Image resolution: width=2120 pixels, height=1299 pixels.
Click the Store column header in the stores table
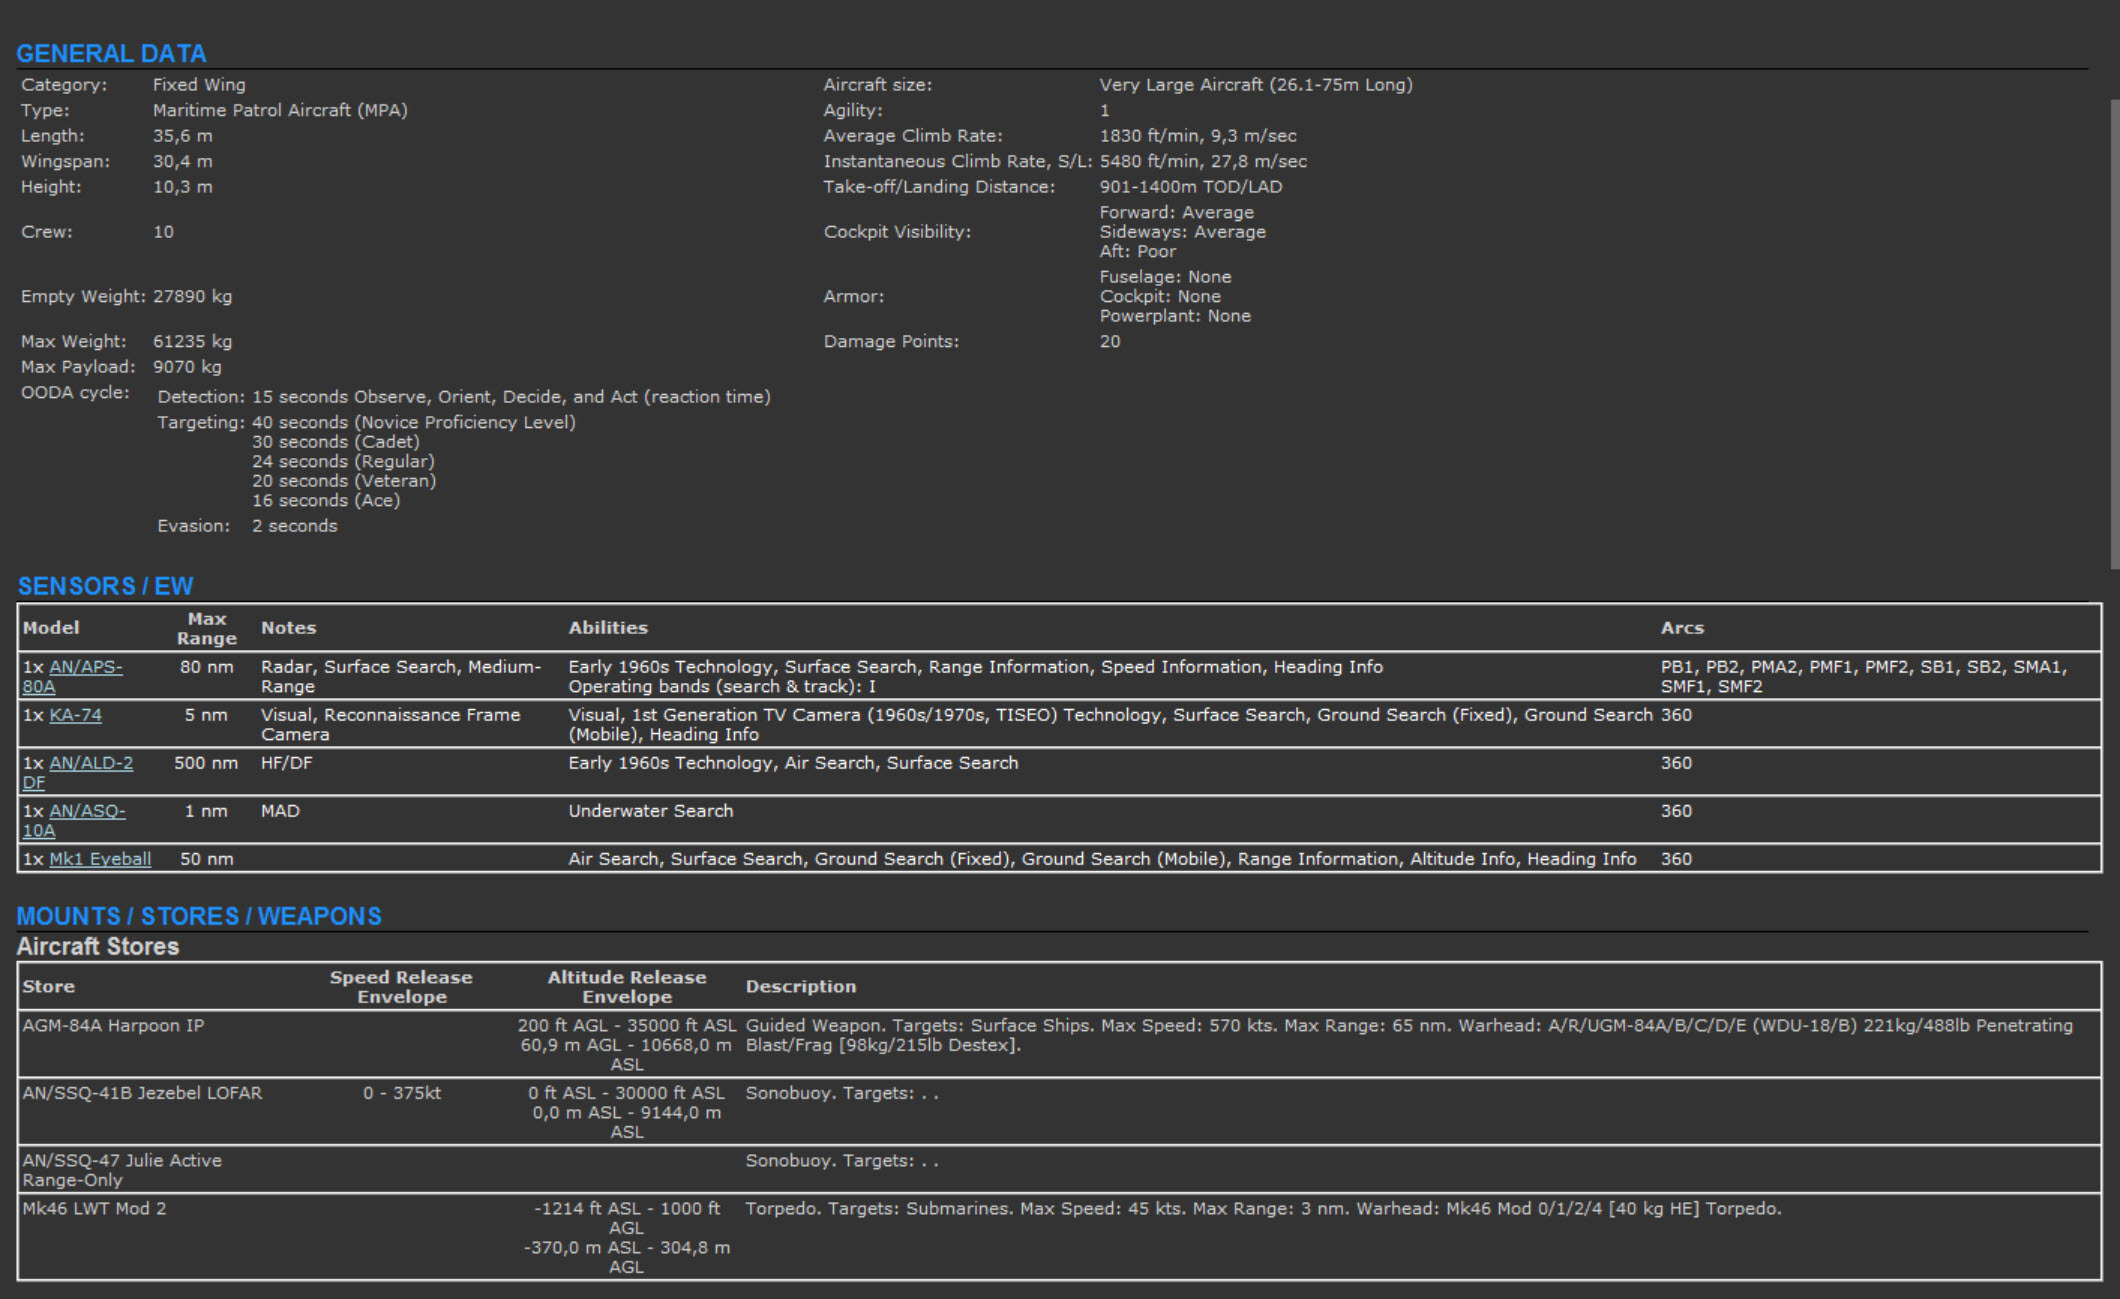[49, 986]
